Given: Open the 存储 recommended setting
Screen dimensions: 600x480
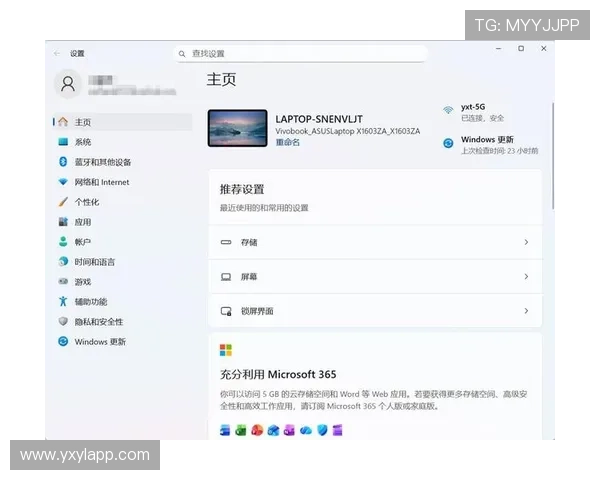Looking at the screenshot, I should (375, 242).
